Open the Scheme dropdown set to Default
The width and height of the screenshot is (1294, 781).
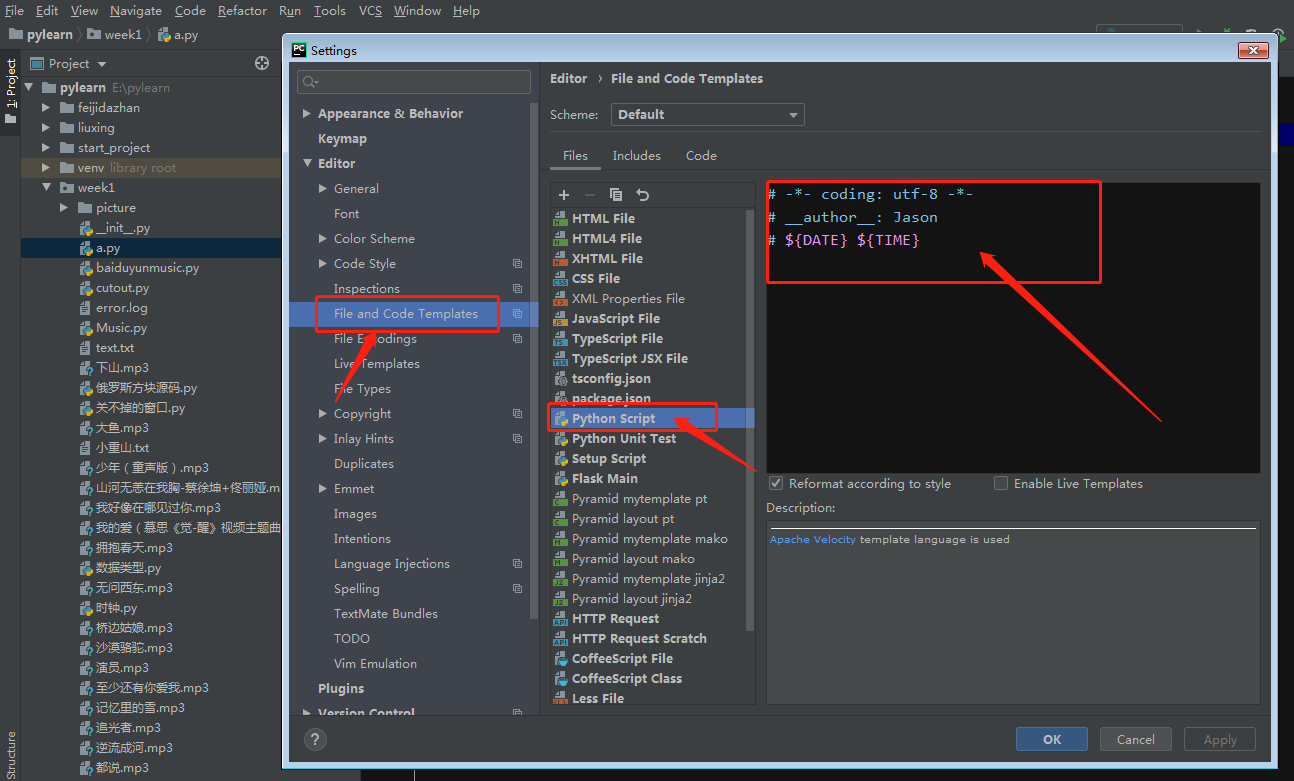pos(708,114)
